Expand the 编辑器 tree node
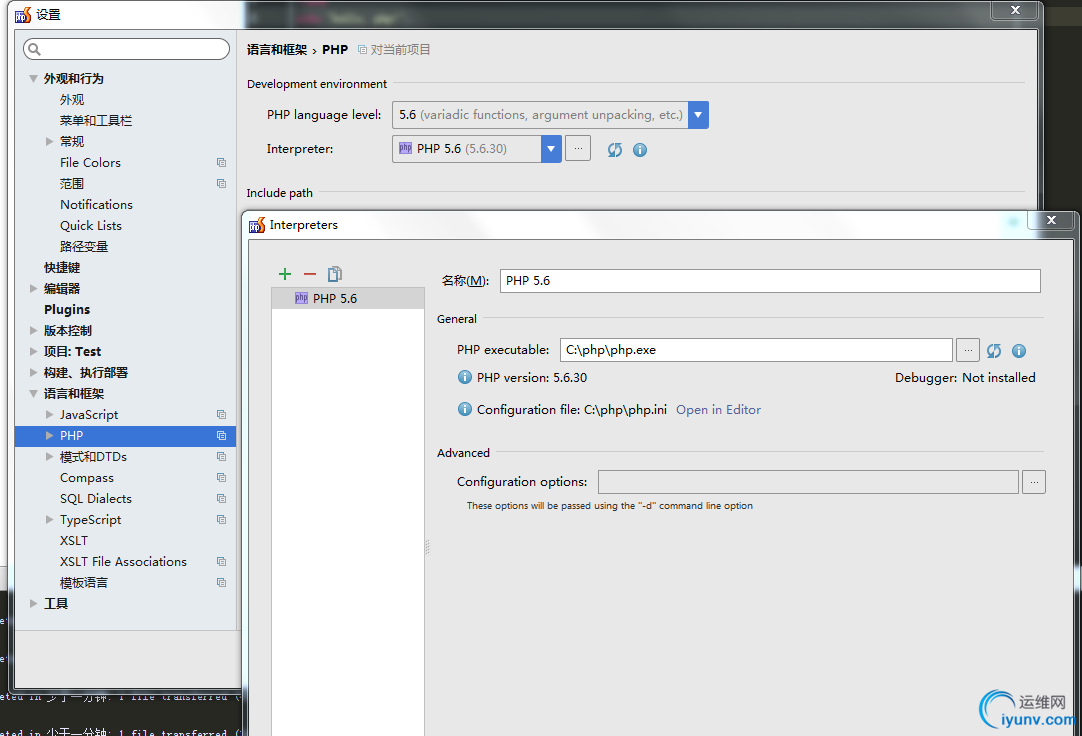The width and height of the screenshot is (1082, 736). 33,288
